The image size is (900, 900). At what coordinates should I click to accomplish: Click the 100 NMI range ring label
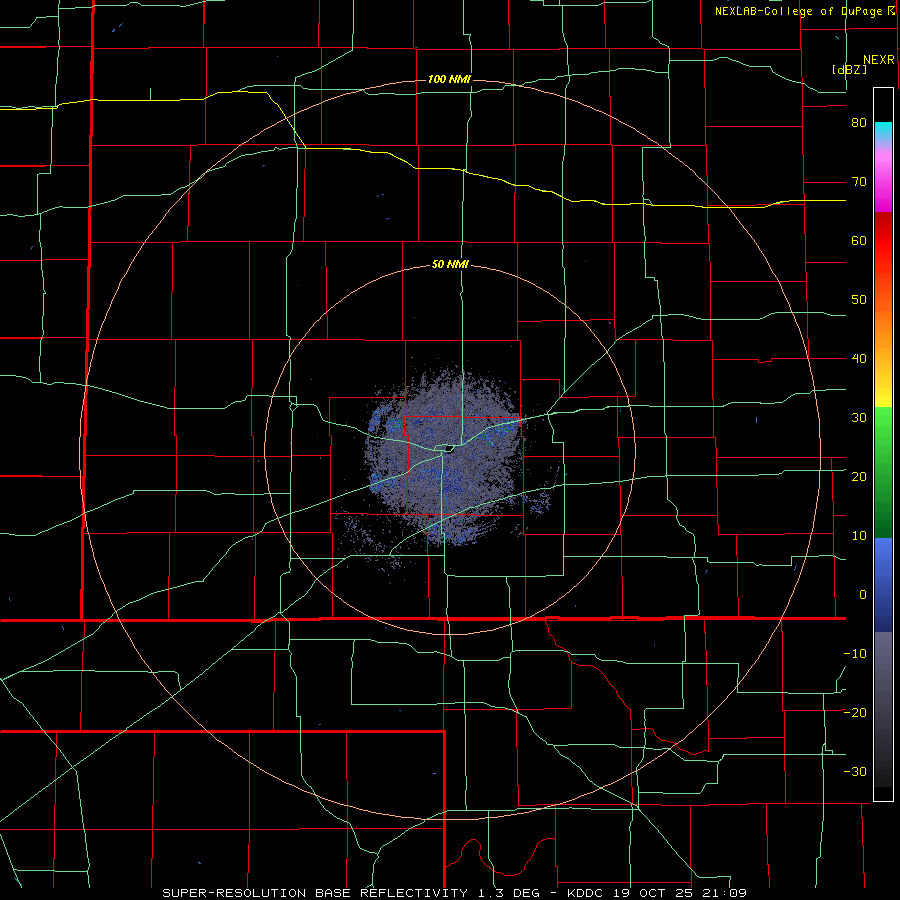point(449,79)
